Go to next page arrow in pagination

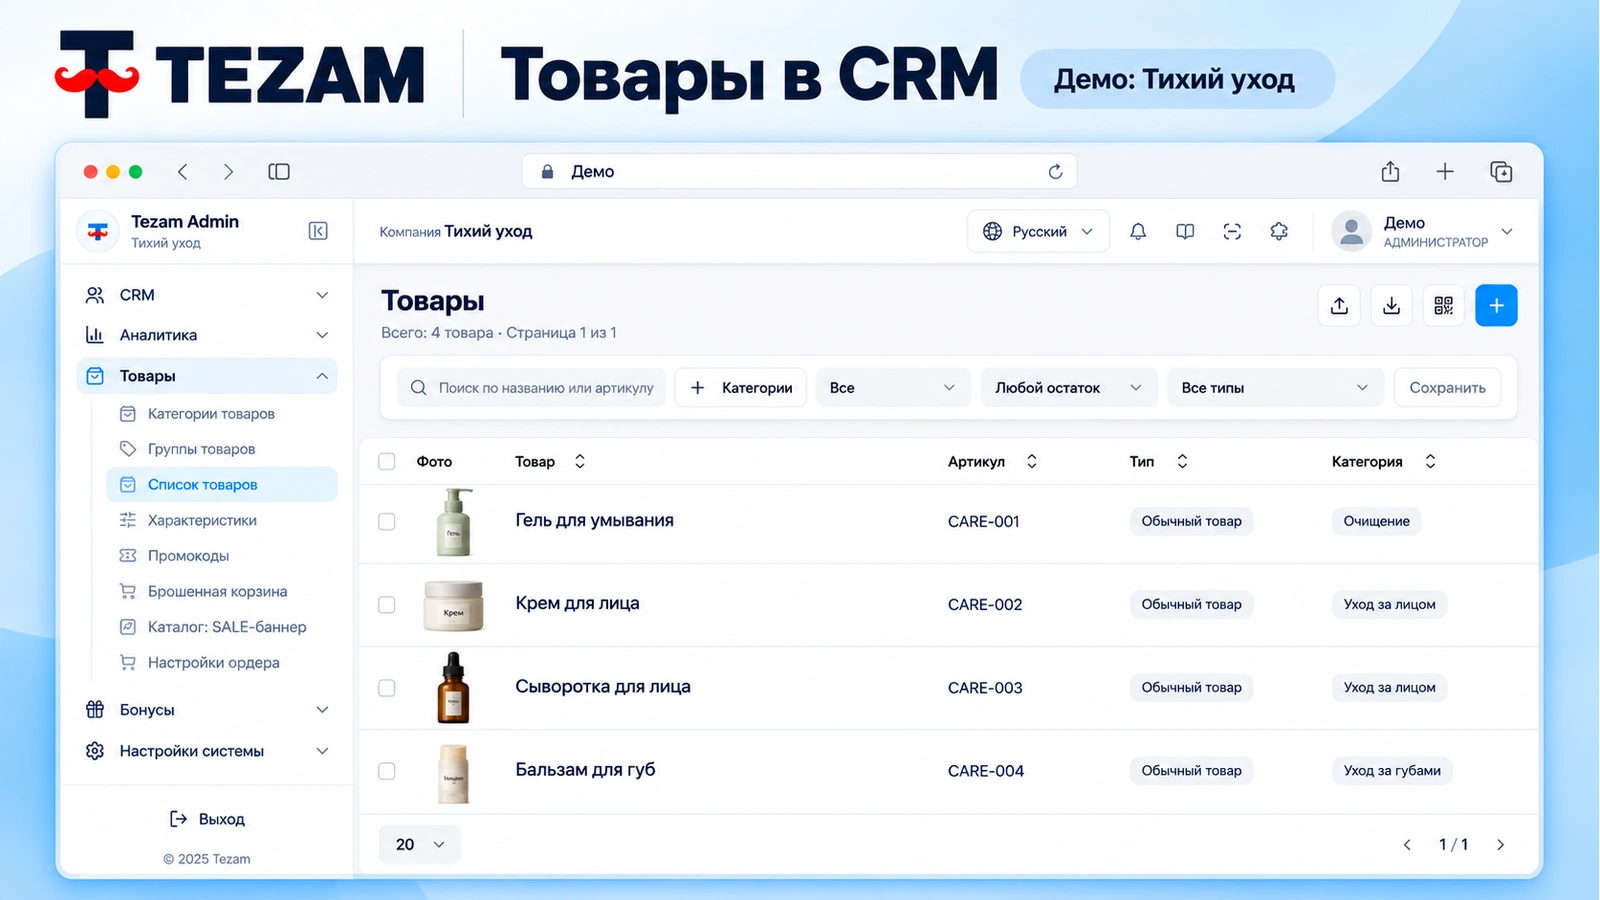[1500, 845]
